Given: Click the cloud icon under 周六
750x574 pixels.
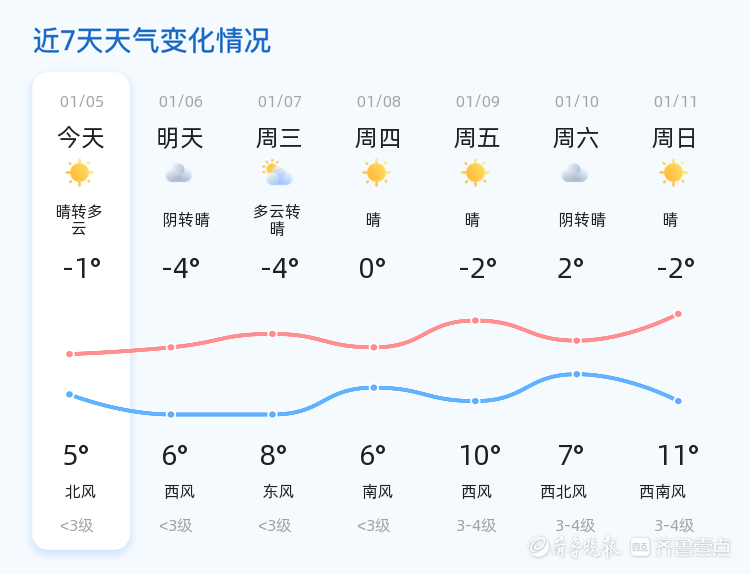Looking at the screenshot, I should 575,173.
